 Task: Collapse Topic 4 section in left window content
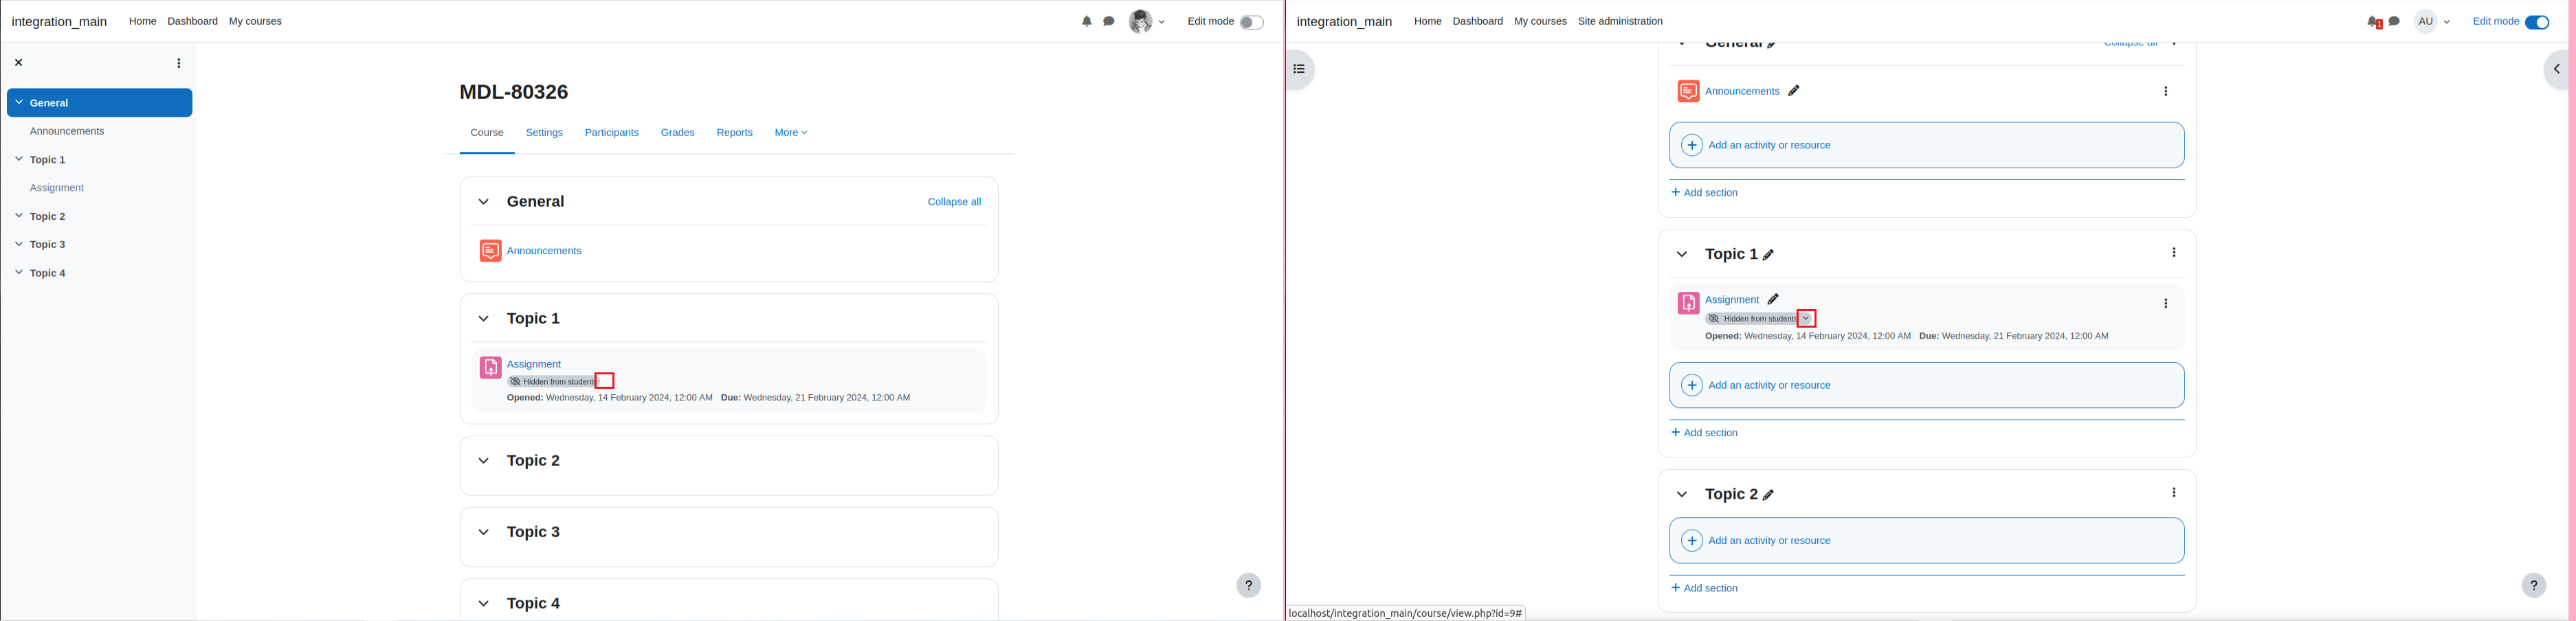pos(483,604)
